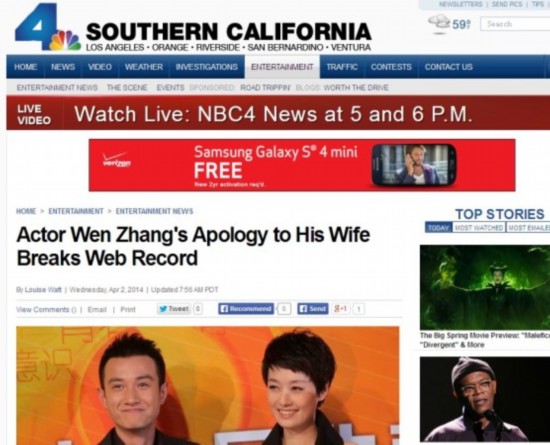Open the Entertainment menu item
Image resolution: width=550 pixels, height=445 pixels.
(x=282, y=67)
